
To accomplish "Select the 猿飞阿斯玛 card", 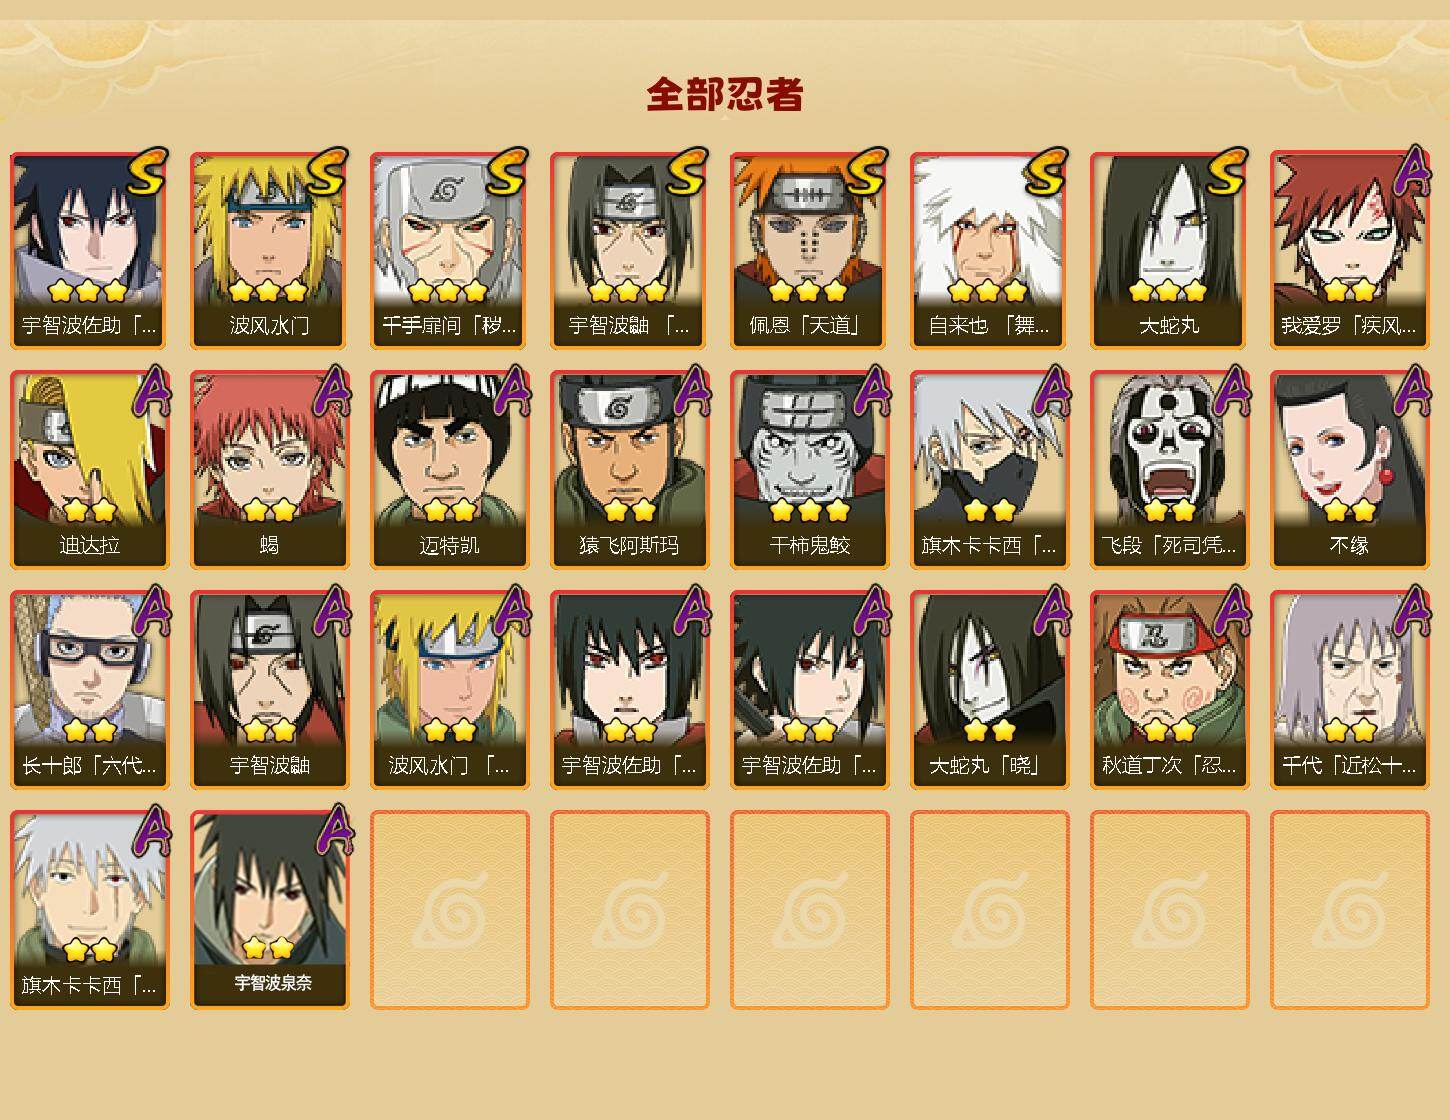I will pos(629,470).
